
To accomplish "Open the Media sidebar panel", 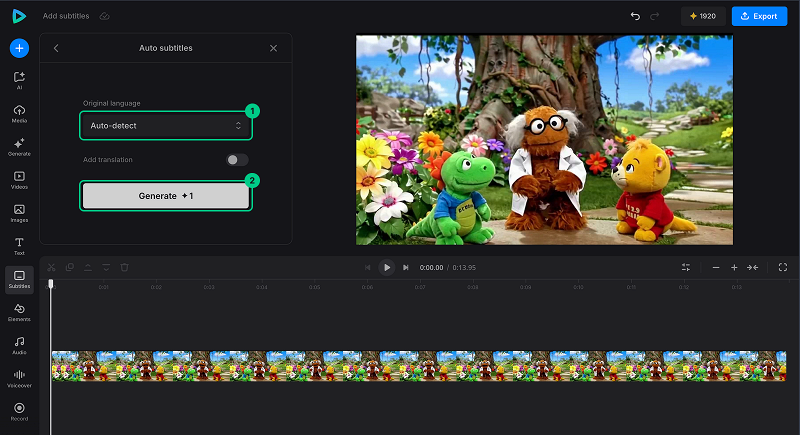I will point(19,114).
